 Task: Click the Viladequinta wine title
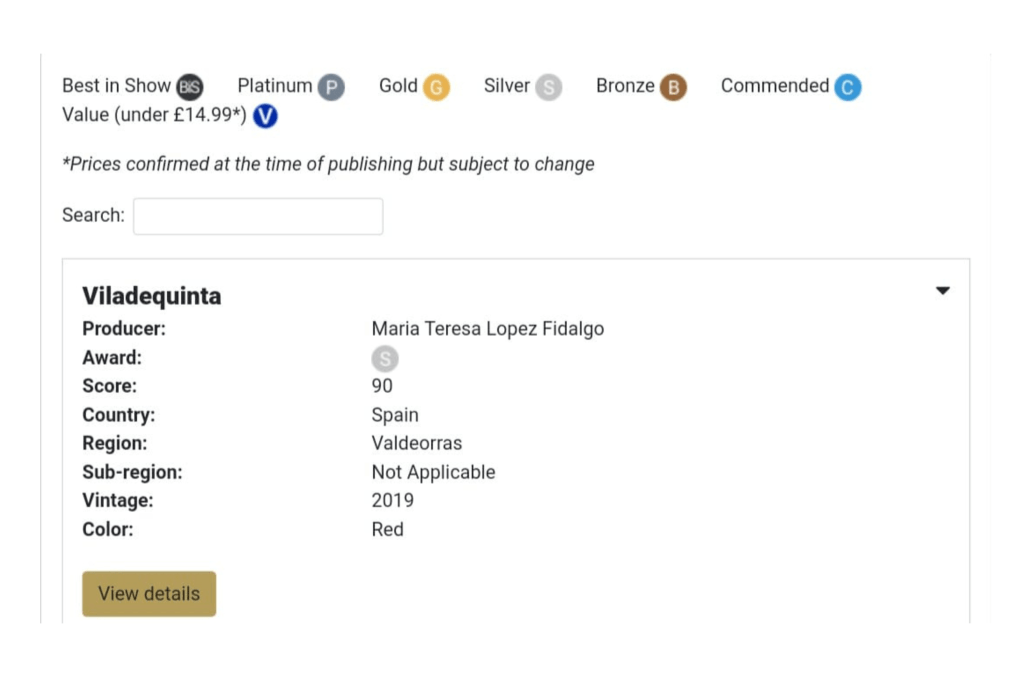[x=151, y=296]
